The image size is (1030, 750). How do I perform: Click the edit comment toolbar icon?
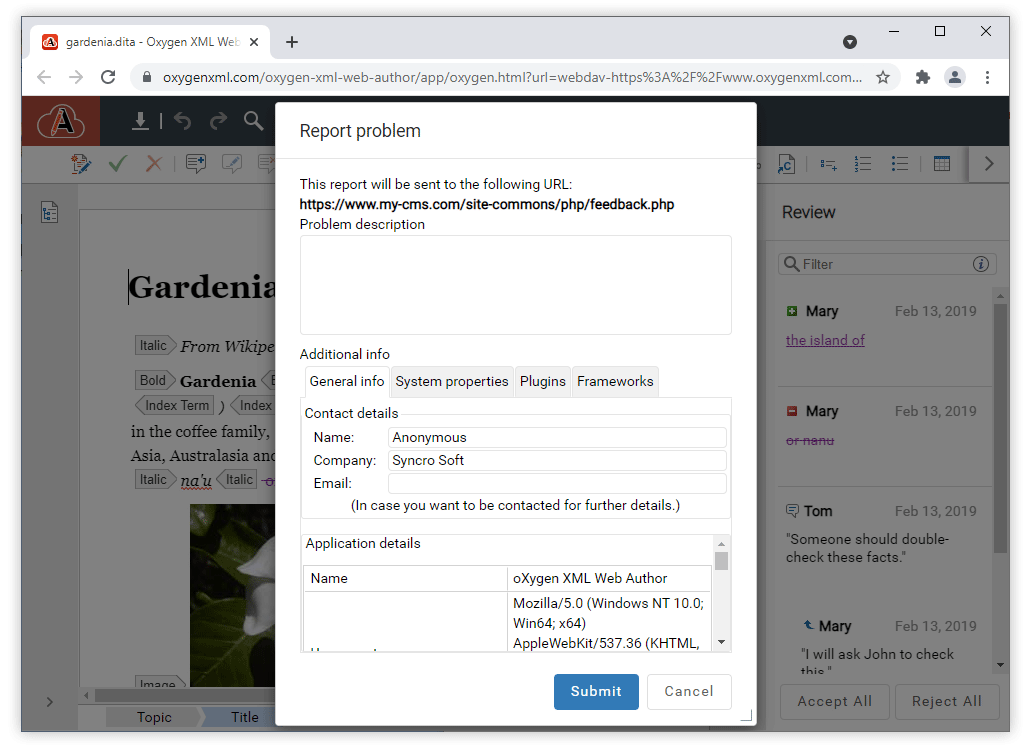pyautogui.click(x=232, y=164)
